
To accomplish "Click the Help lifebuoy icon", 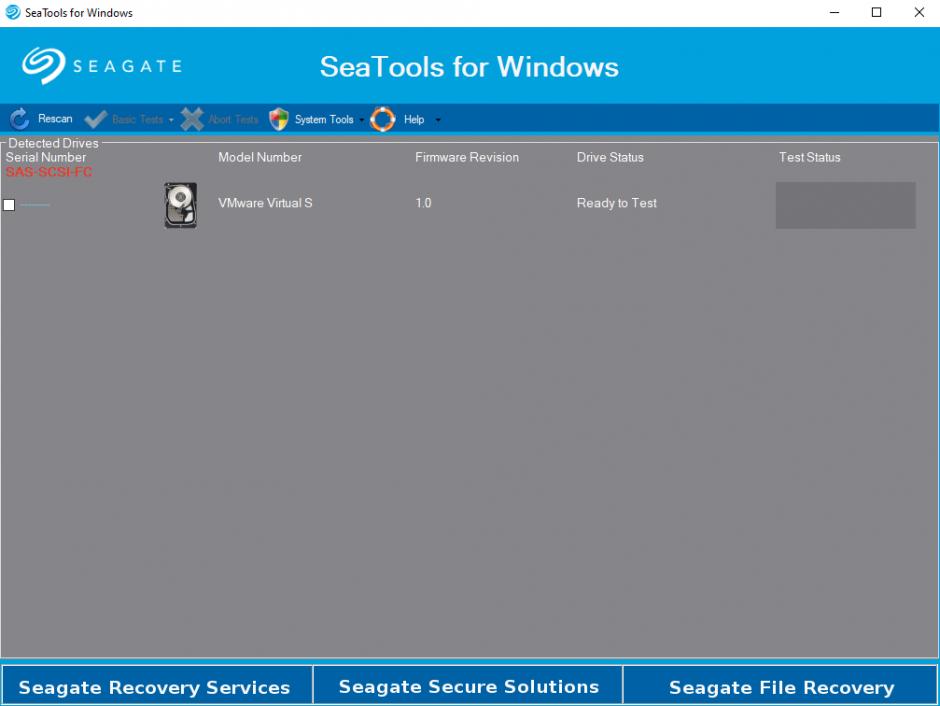I will pyautogui.click(x=382, y=119).
